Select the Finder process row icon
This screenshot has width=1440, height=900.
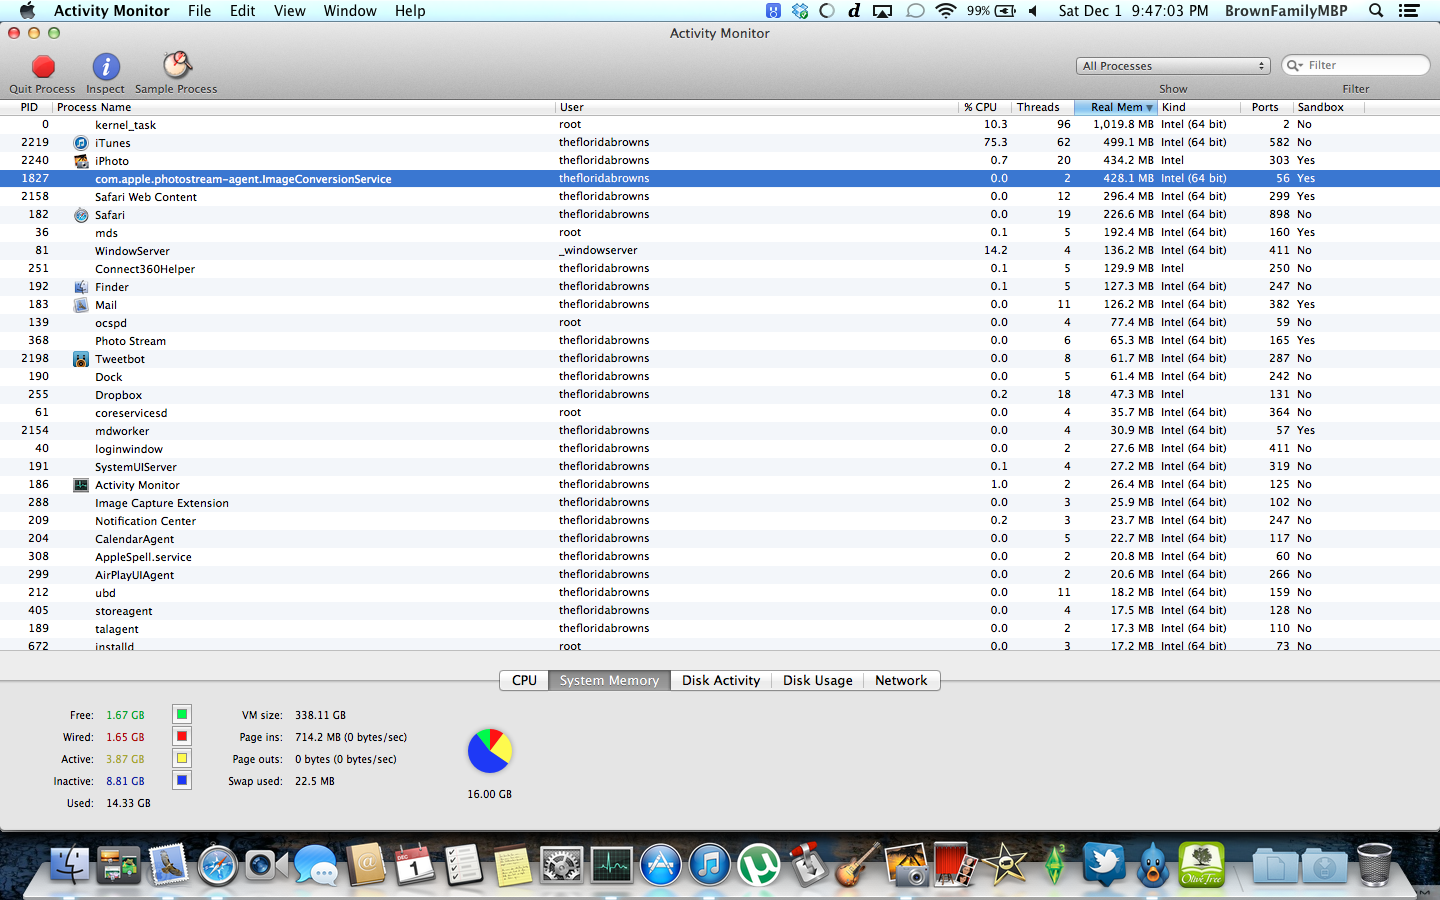[x=81, y=287]
